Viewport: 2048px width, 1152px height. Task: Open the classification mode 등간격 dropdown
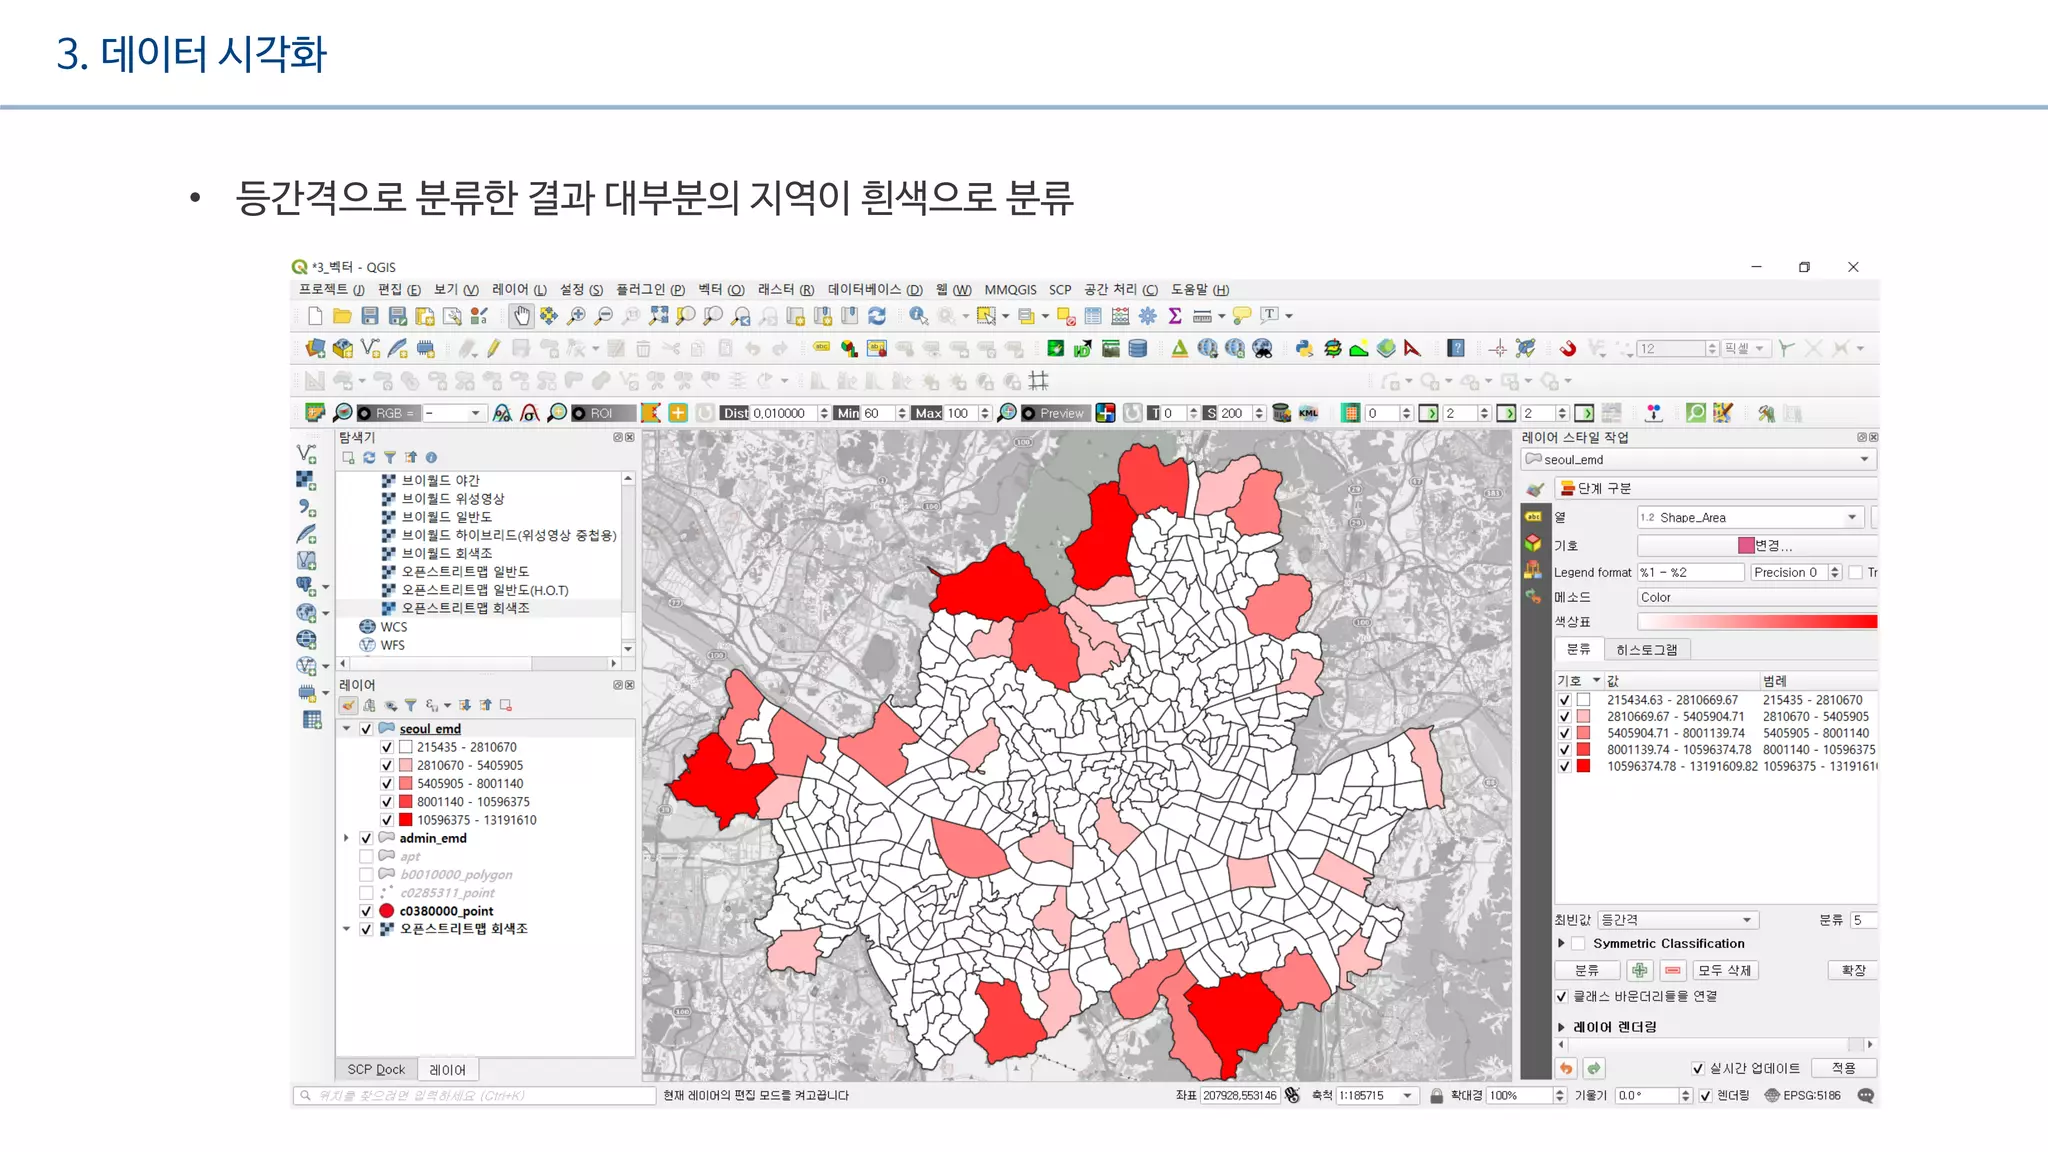(1678, 920)
